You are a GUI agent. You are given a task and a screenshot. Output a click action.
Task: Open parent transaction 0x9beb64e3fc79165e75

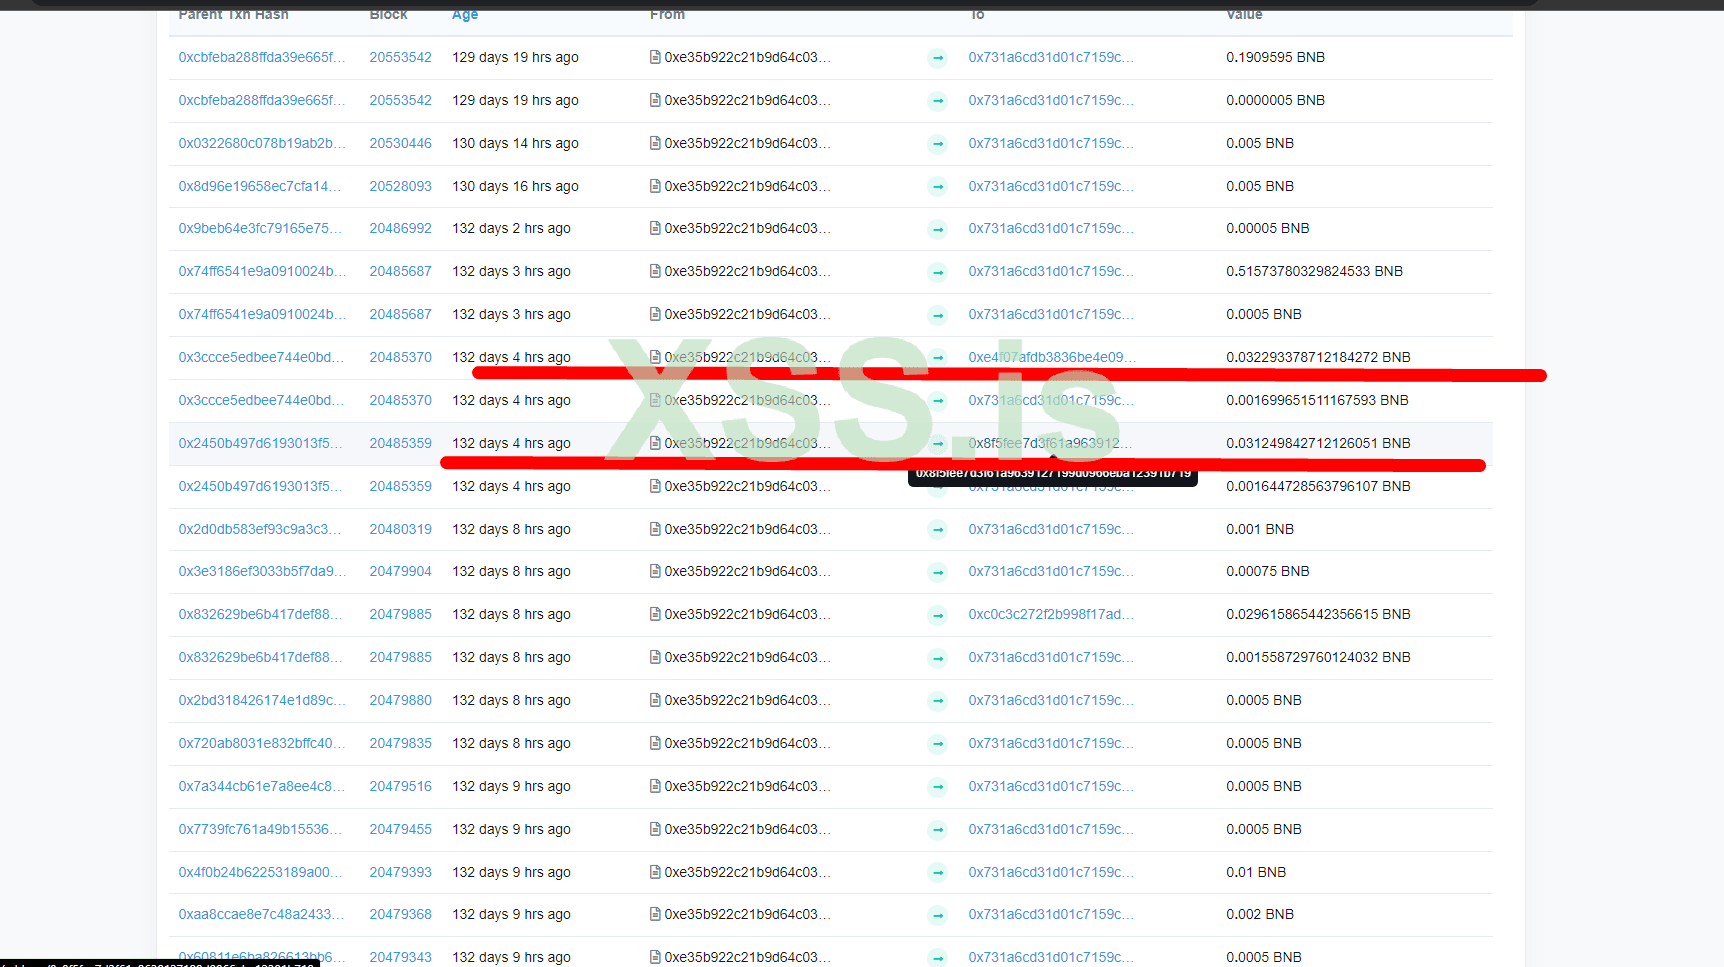(260, 228)
